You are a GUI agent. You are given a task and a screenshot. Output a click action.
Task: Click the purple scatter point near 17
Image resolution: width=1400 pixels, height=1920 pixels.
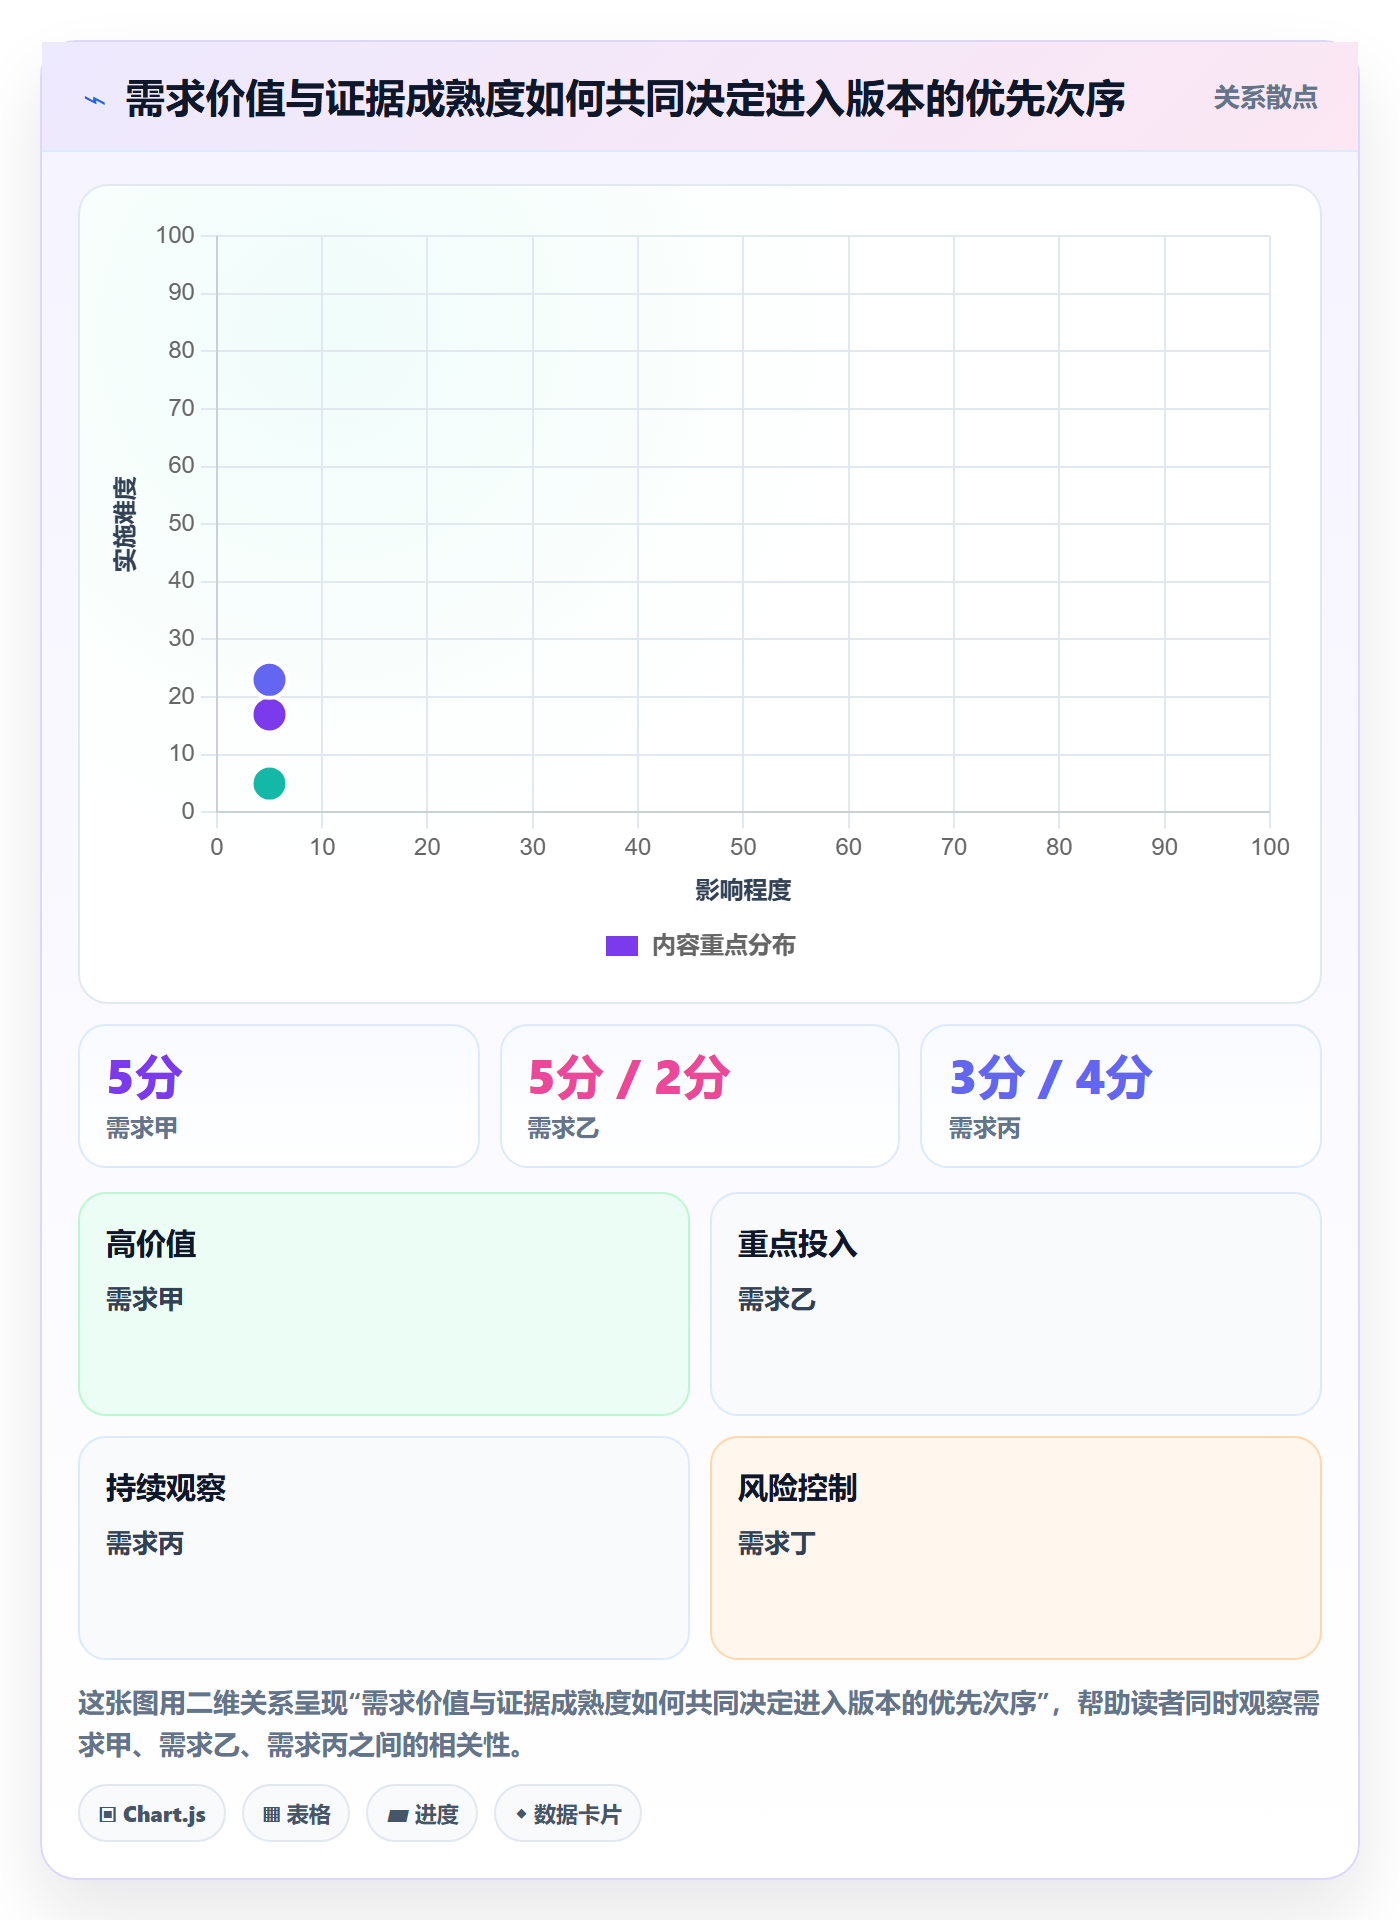(x=269, y=715)
